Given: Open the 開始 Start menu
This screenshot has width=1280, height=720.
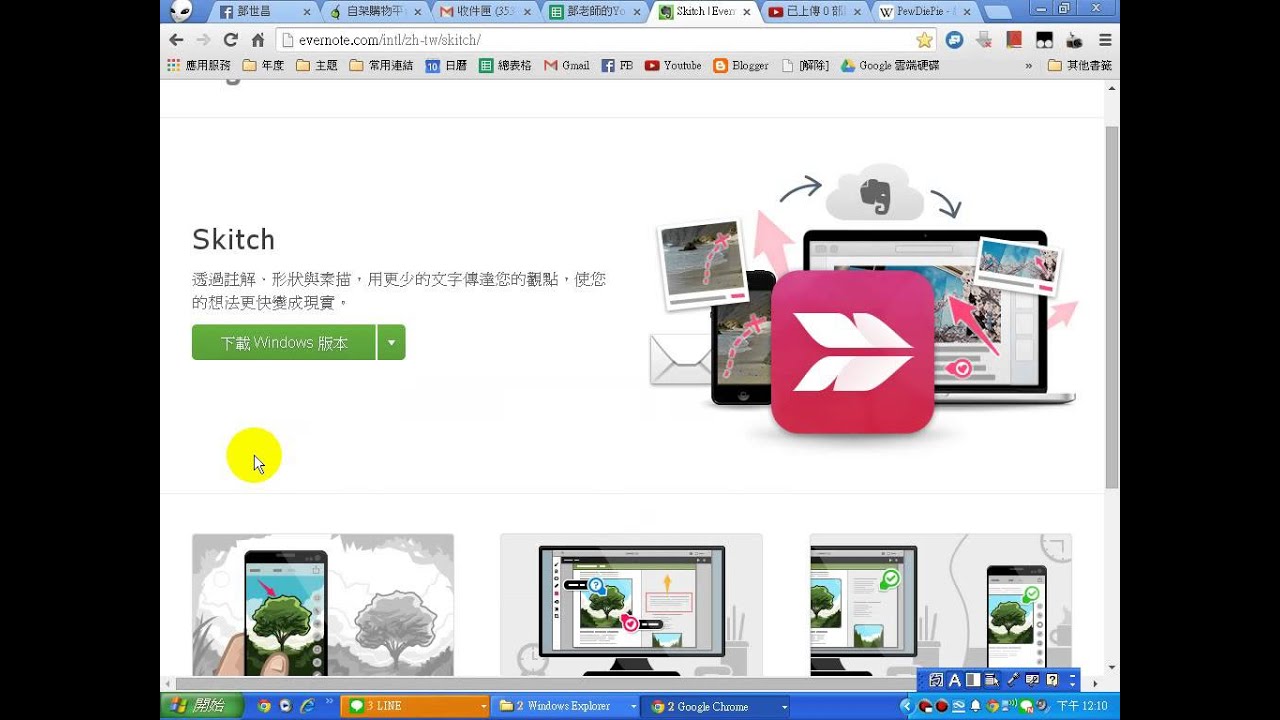Looking at the screenshot, I should click(x=200, y=706).
